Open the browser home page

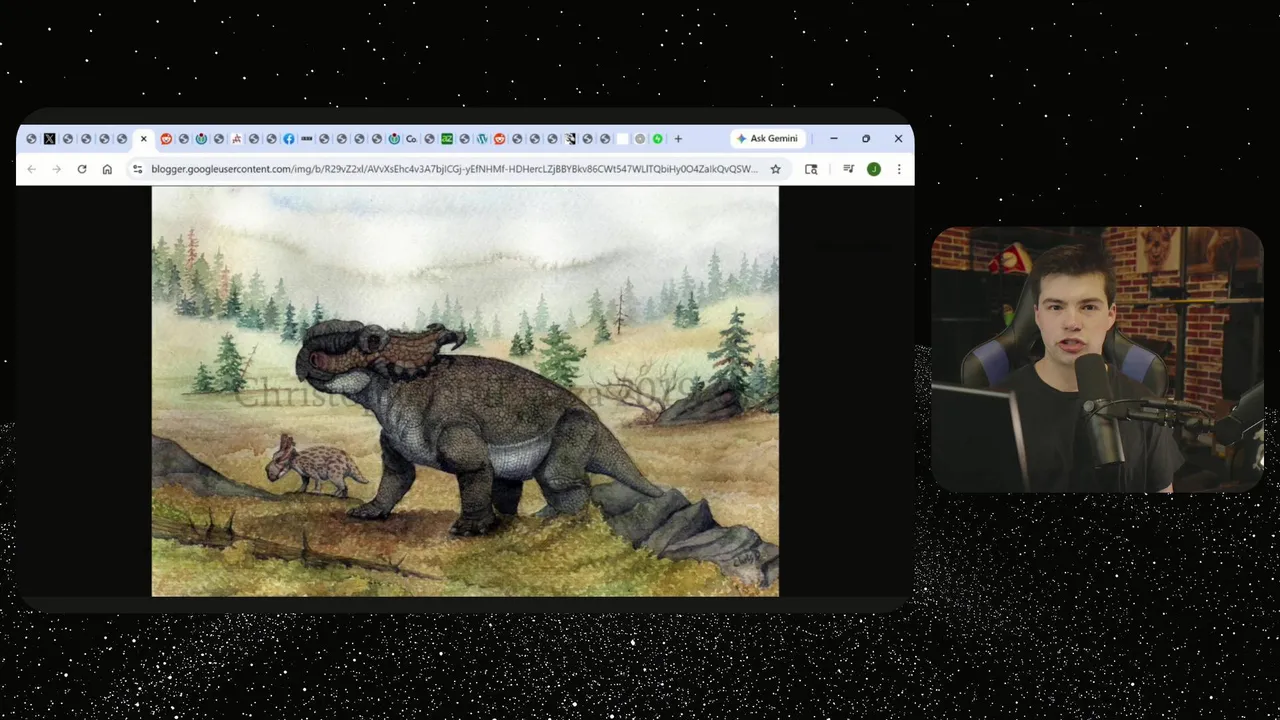point(107,169)
